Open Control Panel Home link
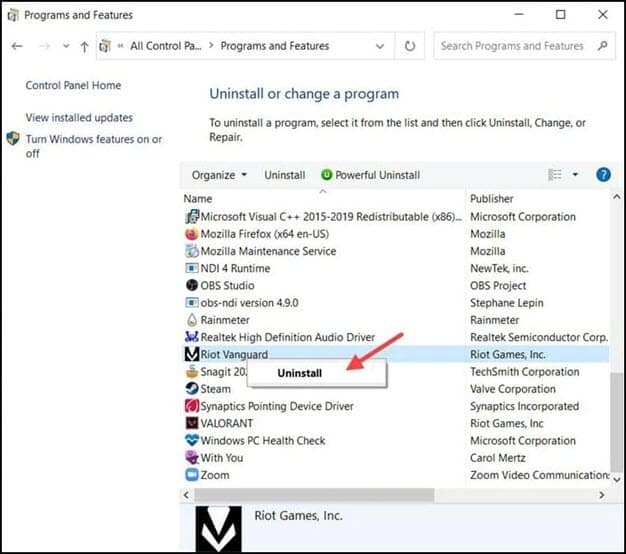Viewport: 626px width, 554px height. (73, 86)
